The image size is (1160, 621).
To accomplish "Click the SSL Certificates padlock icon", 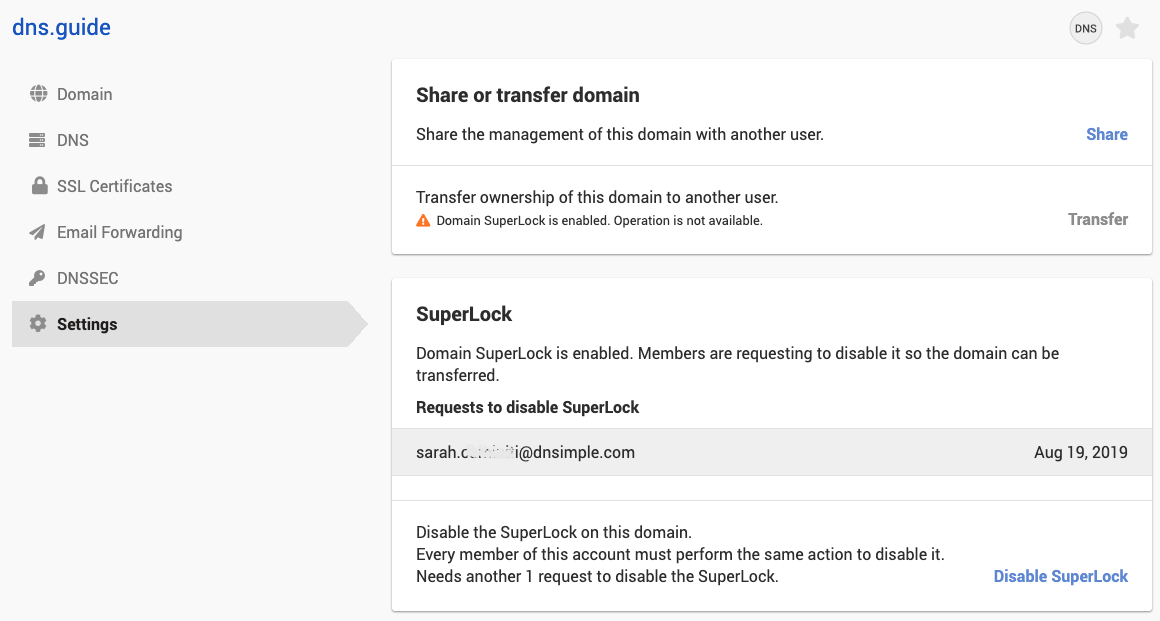I will click(x=38, y=186).
